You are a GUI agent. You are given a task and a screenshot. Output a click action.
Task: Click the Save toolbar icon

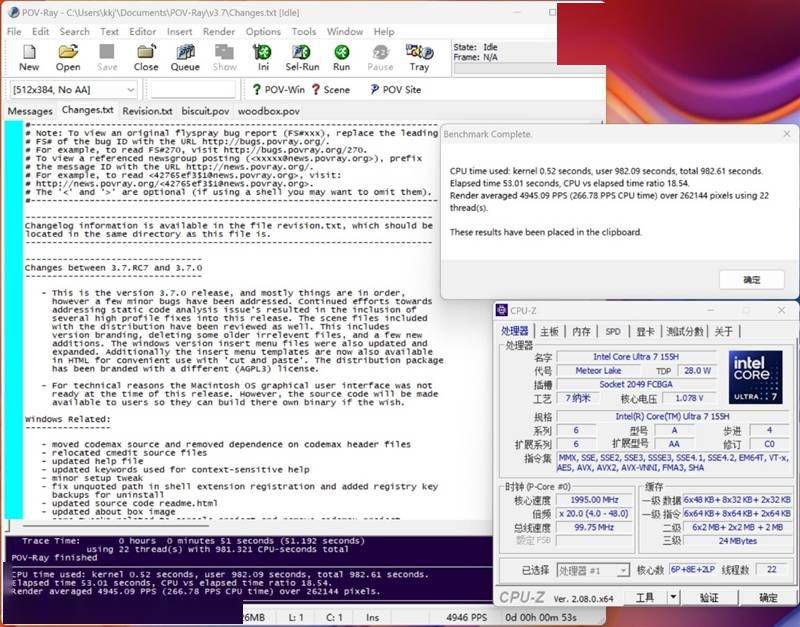[107, 52]
